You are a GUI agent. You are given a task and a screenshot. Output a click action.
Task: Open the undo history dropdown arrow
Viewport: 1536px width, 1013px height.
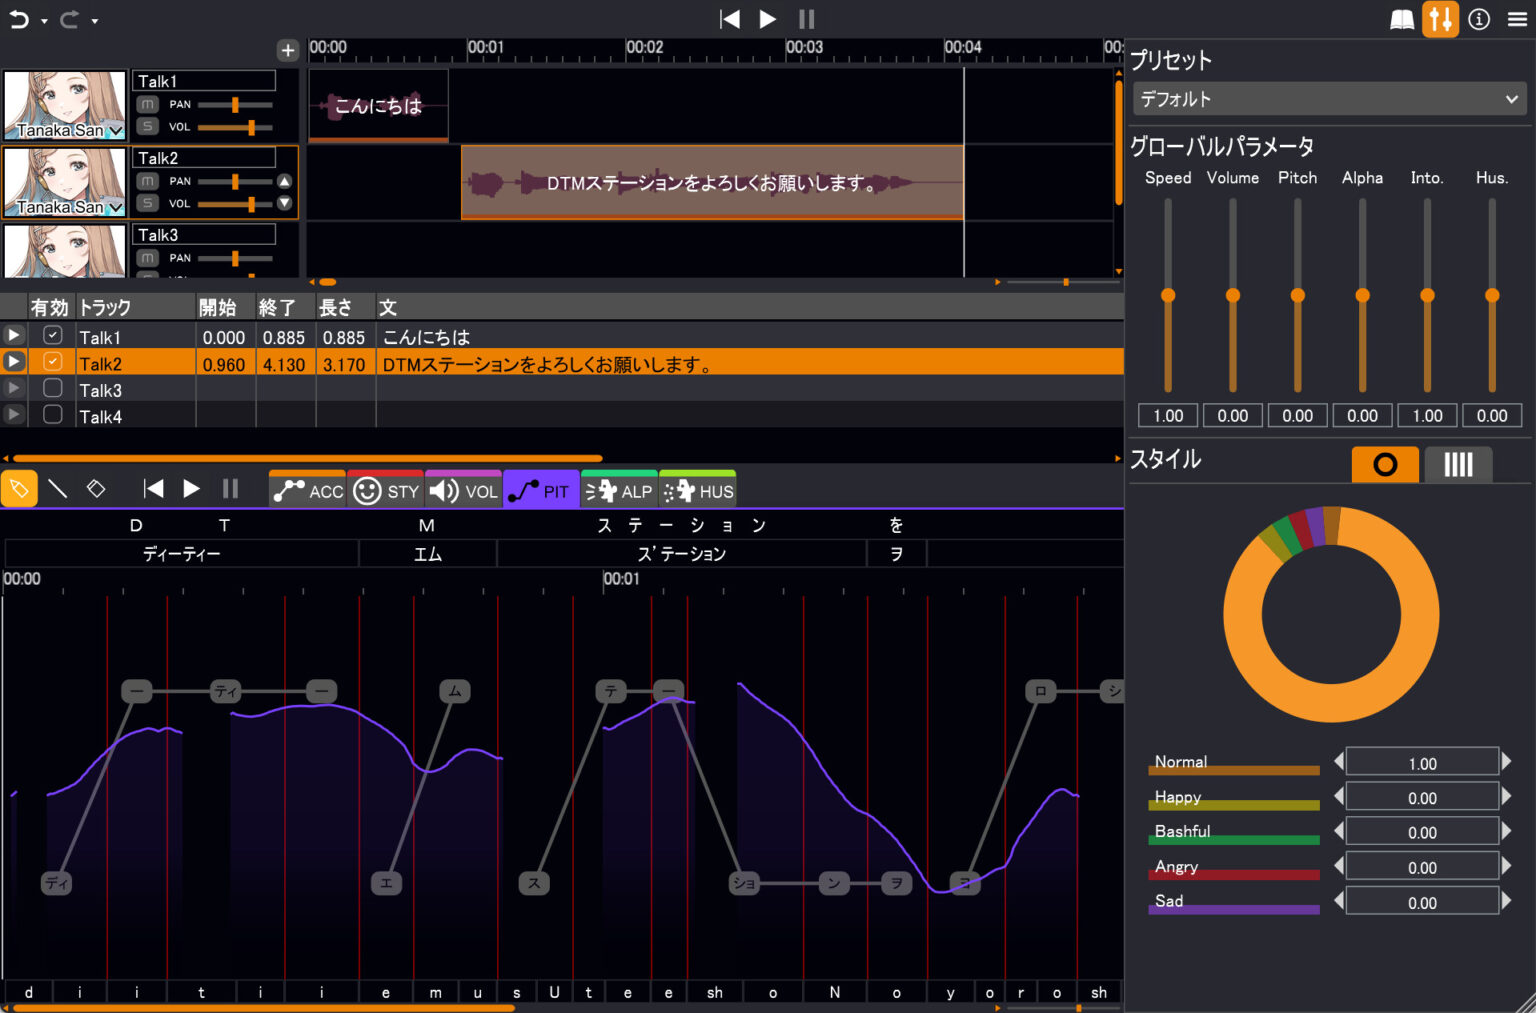(44, 21)
